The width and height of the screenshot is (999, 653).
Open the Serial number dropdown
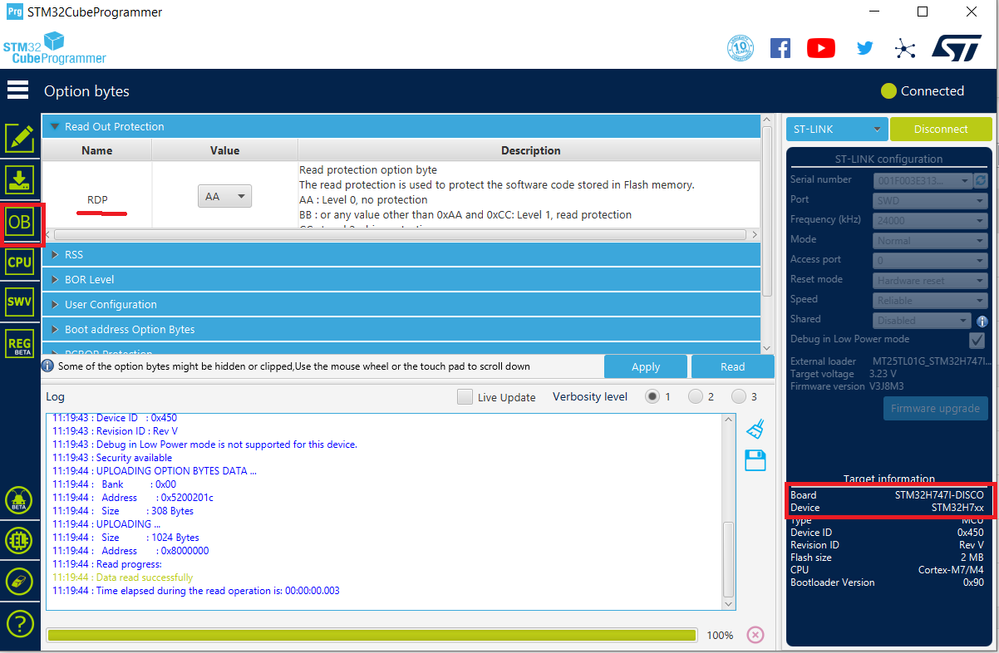[x=923, y=180]
